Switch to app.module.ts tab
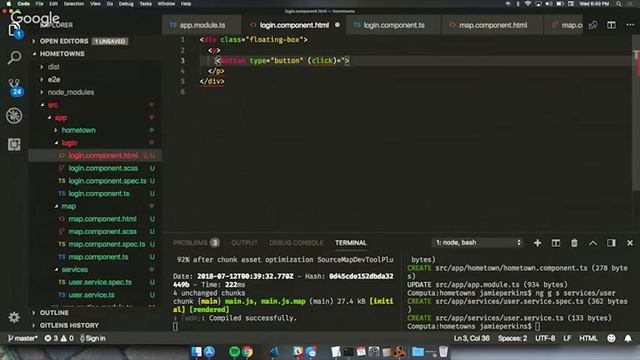The image size is (640, 360). tap(202, 25)
